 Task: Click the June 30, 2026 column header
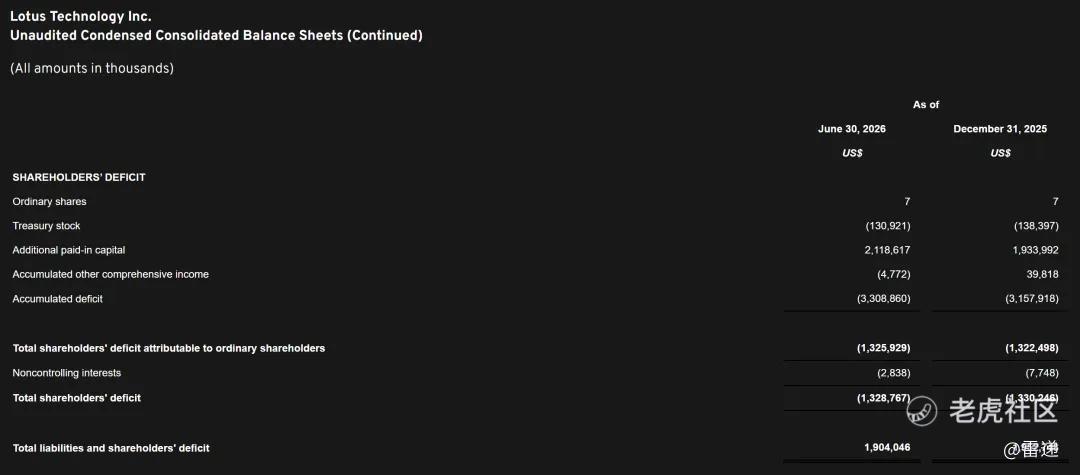click(852, 129)
